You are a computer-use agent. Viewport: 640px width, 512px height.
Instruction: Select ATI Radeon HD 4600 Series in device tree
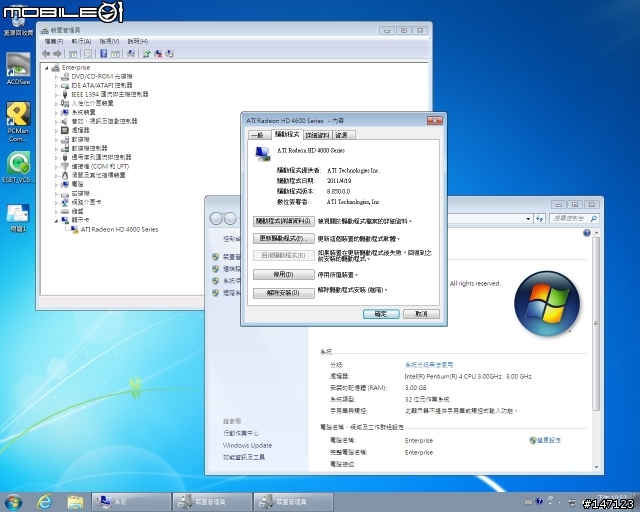pos(119,229)
